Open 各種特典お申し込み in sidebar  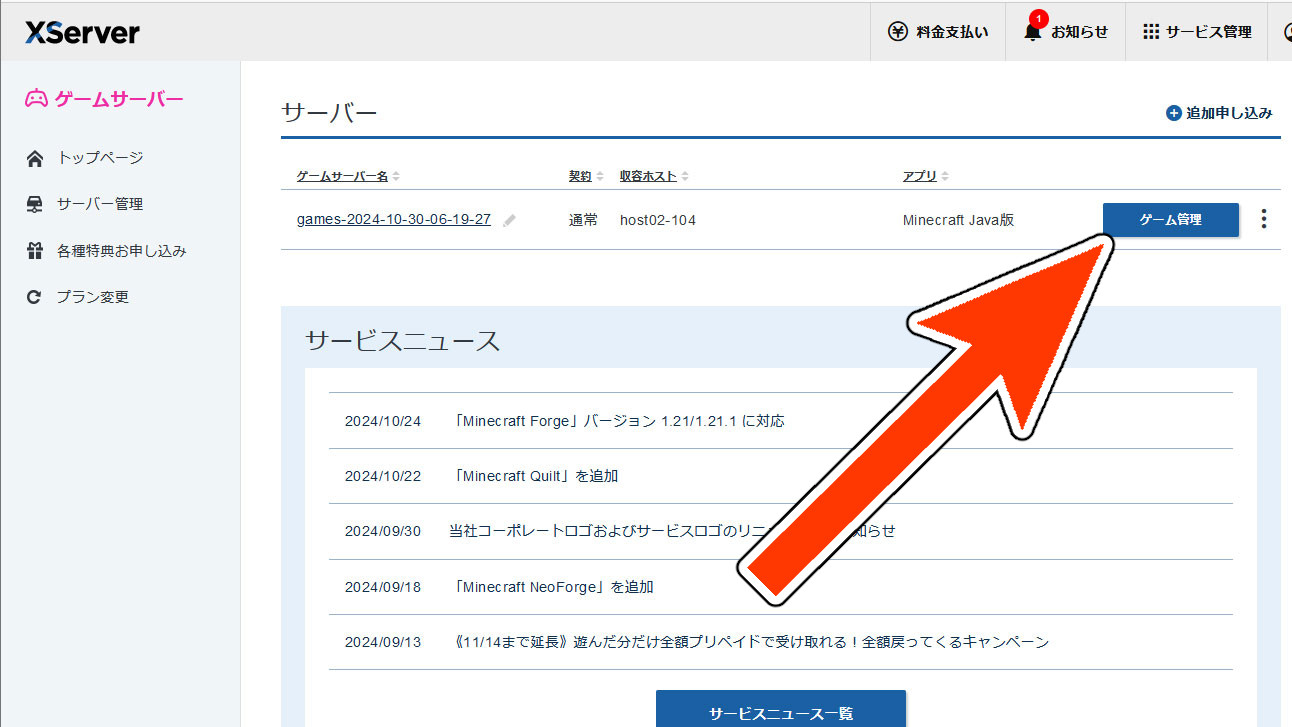122,251
